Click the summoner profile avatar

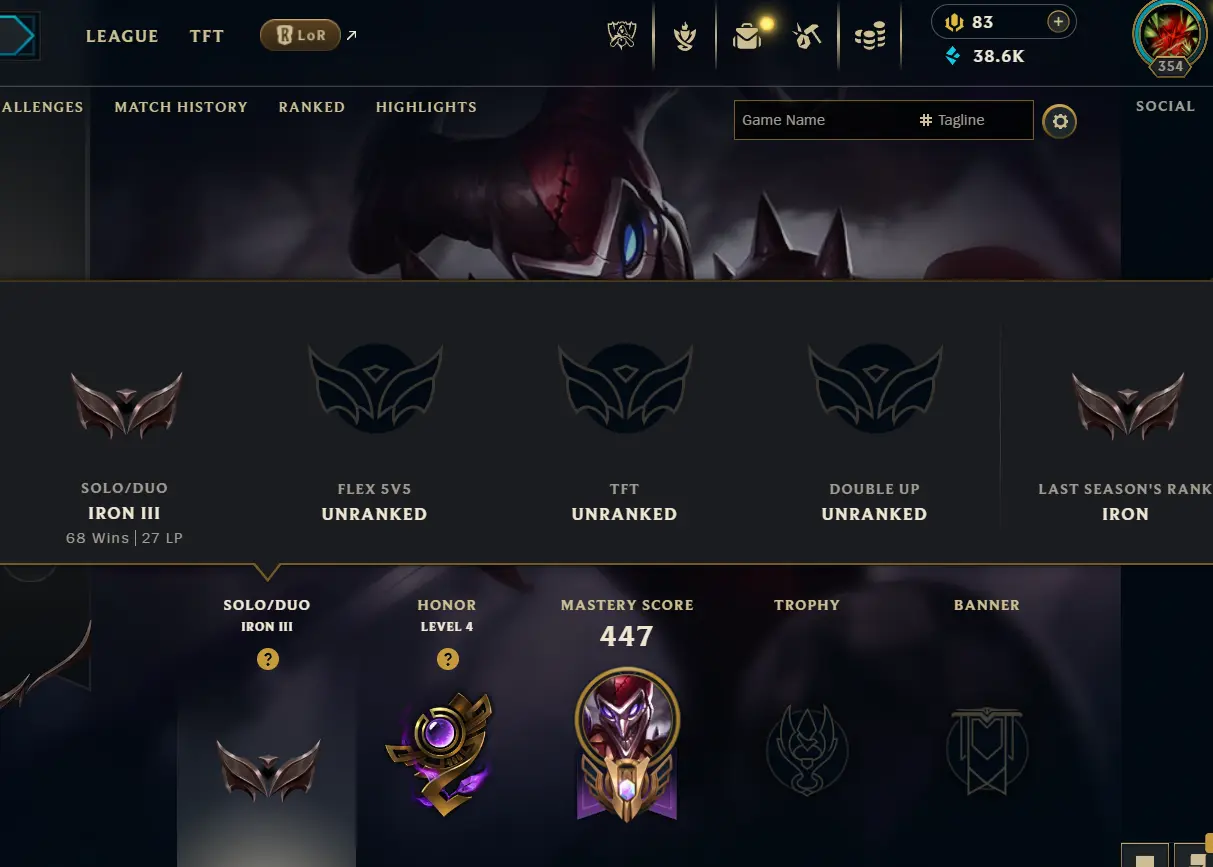(x=1169, y=36)
